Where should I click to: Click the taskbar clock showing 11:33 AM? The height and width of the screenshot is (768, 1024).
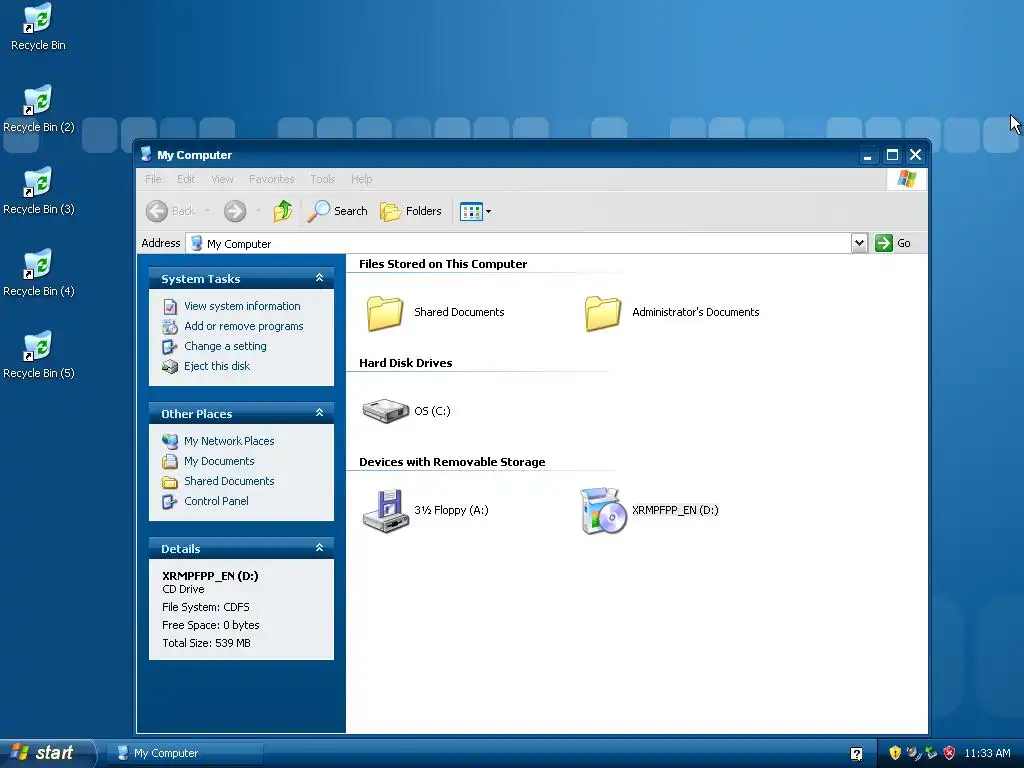pos(987,753)
